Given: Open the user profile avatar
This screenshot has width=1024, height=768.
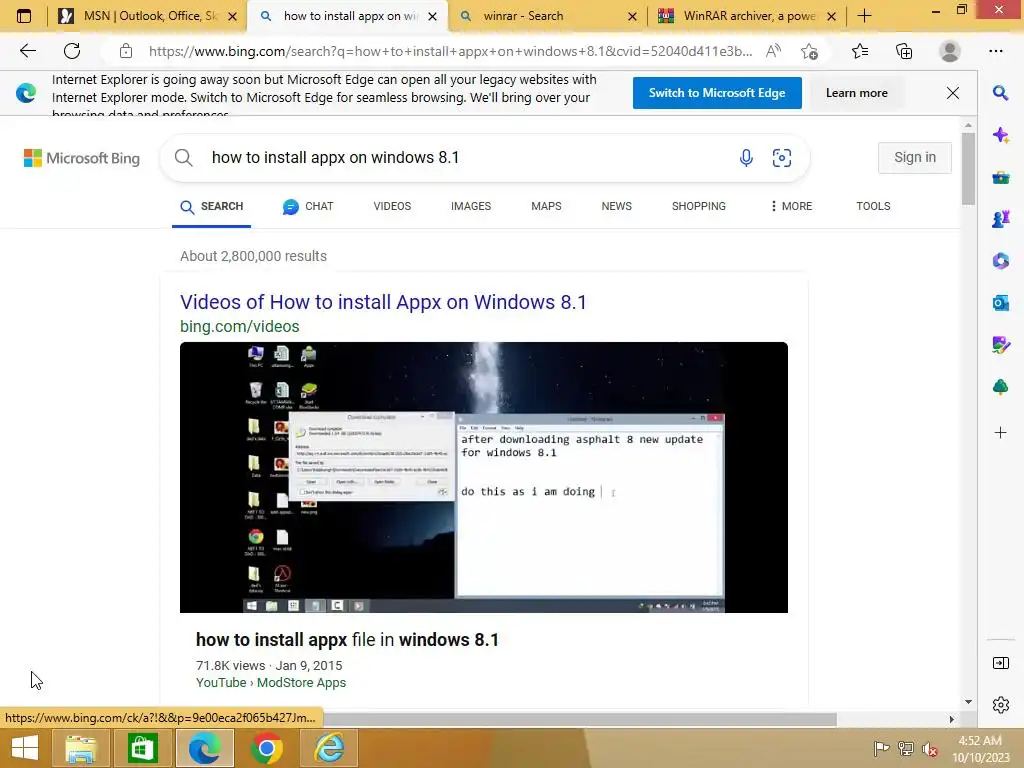Looking at the screenshot, I should (950, 51).
